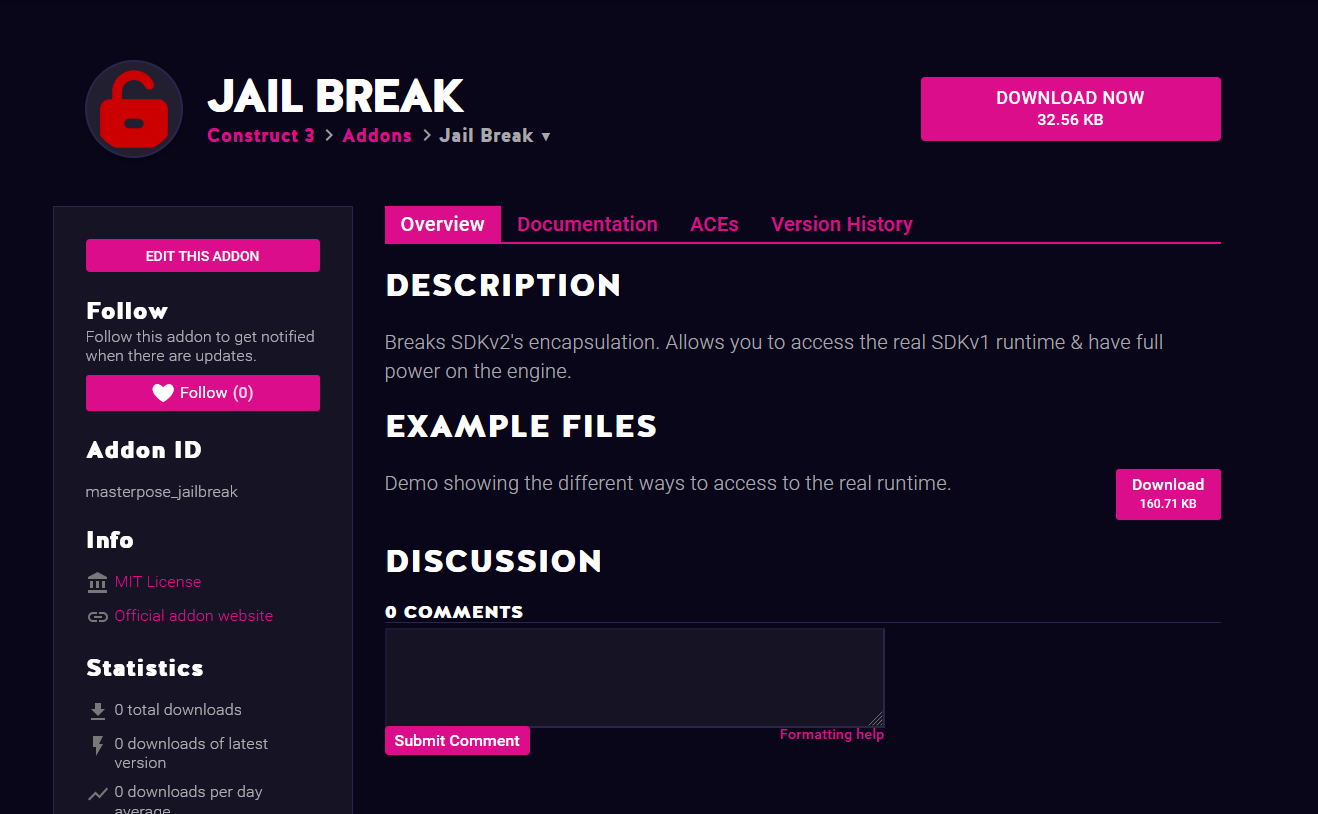Click the DISCUSSION heading
Screen dimensions: 1318x814
[494, 562]
